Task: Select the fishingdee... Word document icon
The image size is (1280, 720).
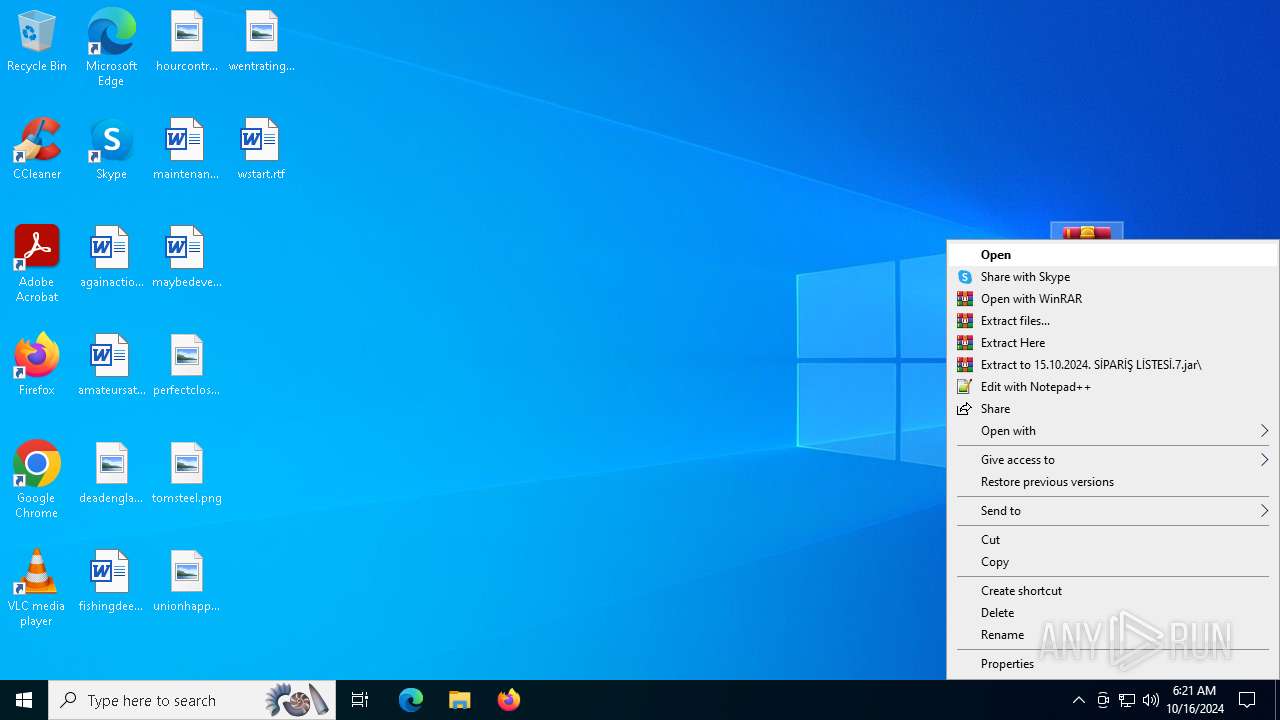Action: (x=111, y=581)
